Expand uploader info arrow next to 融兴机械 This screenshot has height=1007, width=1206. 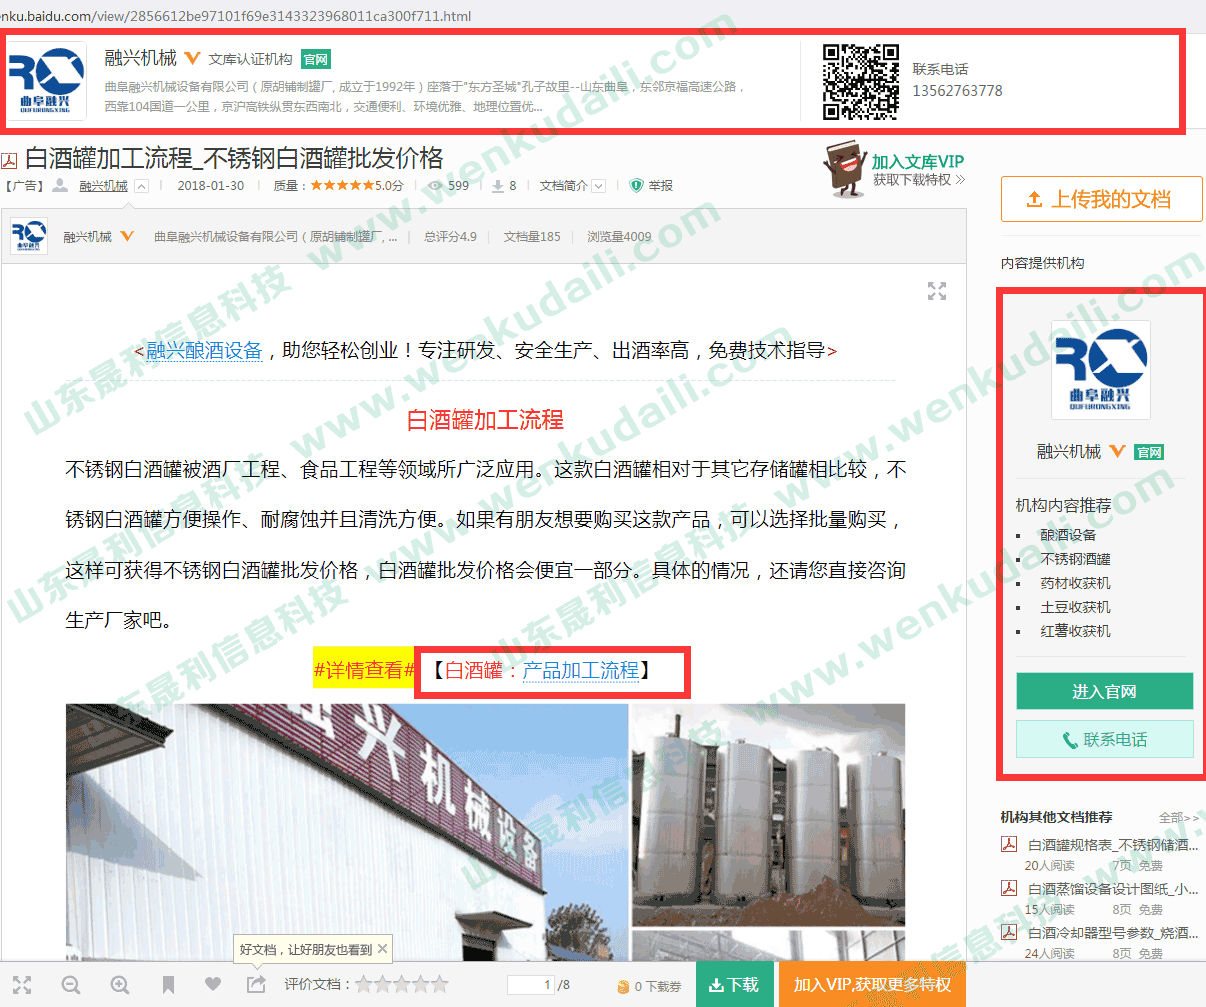click(142, 186)
